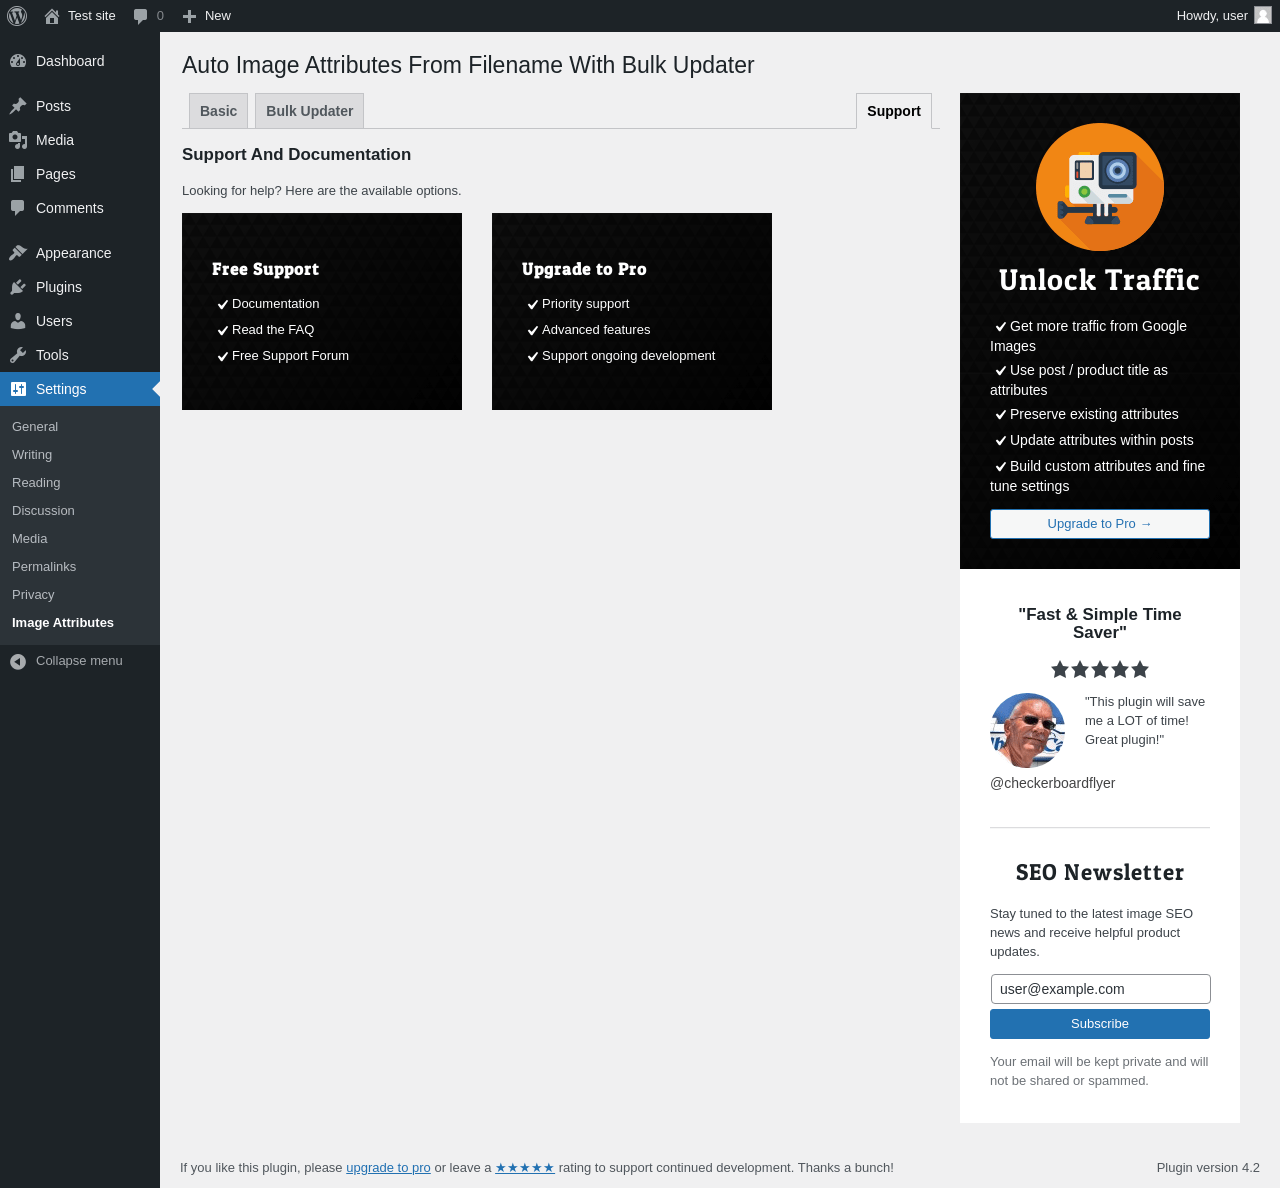
Task: Click the Settings sliders icon
Action: pos(18,389)
